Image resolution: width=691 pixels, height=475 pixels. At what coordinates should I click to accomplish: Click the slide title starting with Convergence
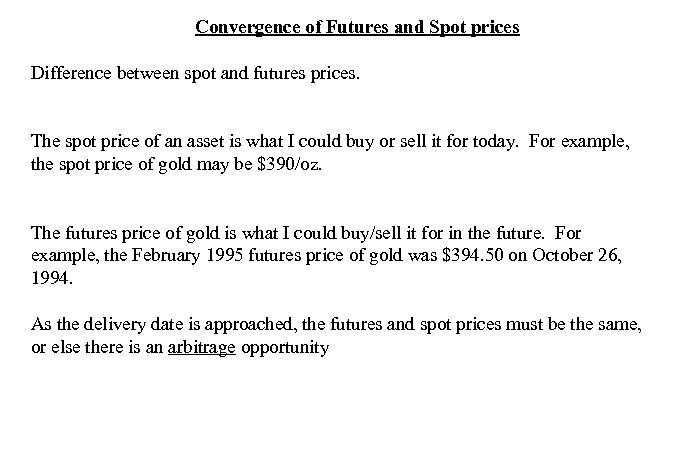tap(357, 27)
